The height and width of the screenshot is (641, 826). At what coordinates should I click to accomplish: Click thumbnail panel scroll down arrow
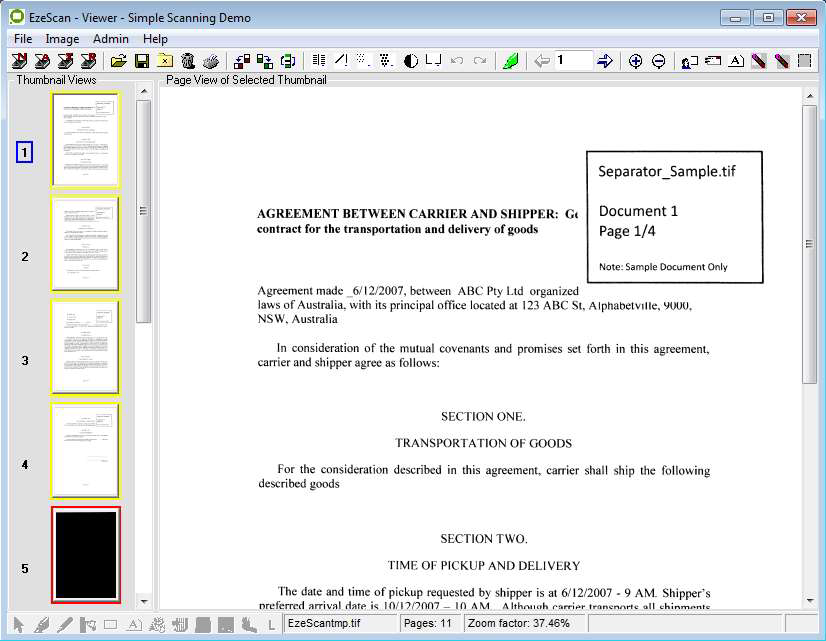click(143, 601)
